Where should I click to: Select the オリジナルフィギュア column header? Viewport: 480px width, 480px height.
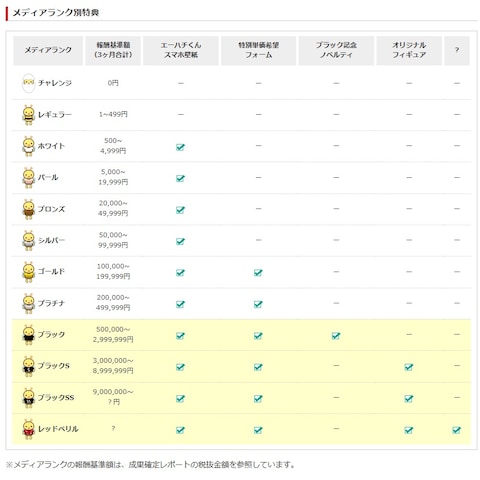tap(409, 50)
